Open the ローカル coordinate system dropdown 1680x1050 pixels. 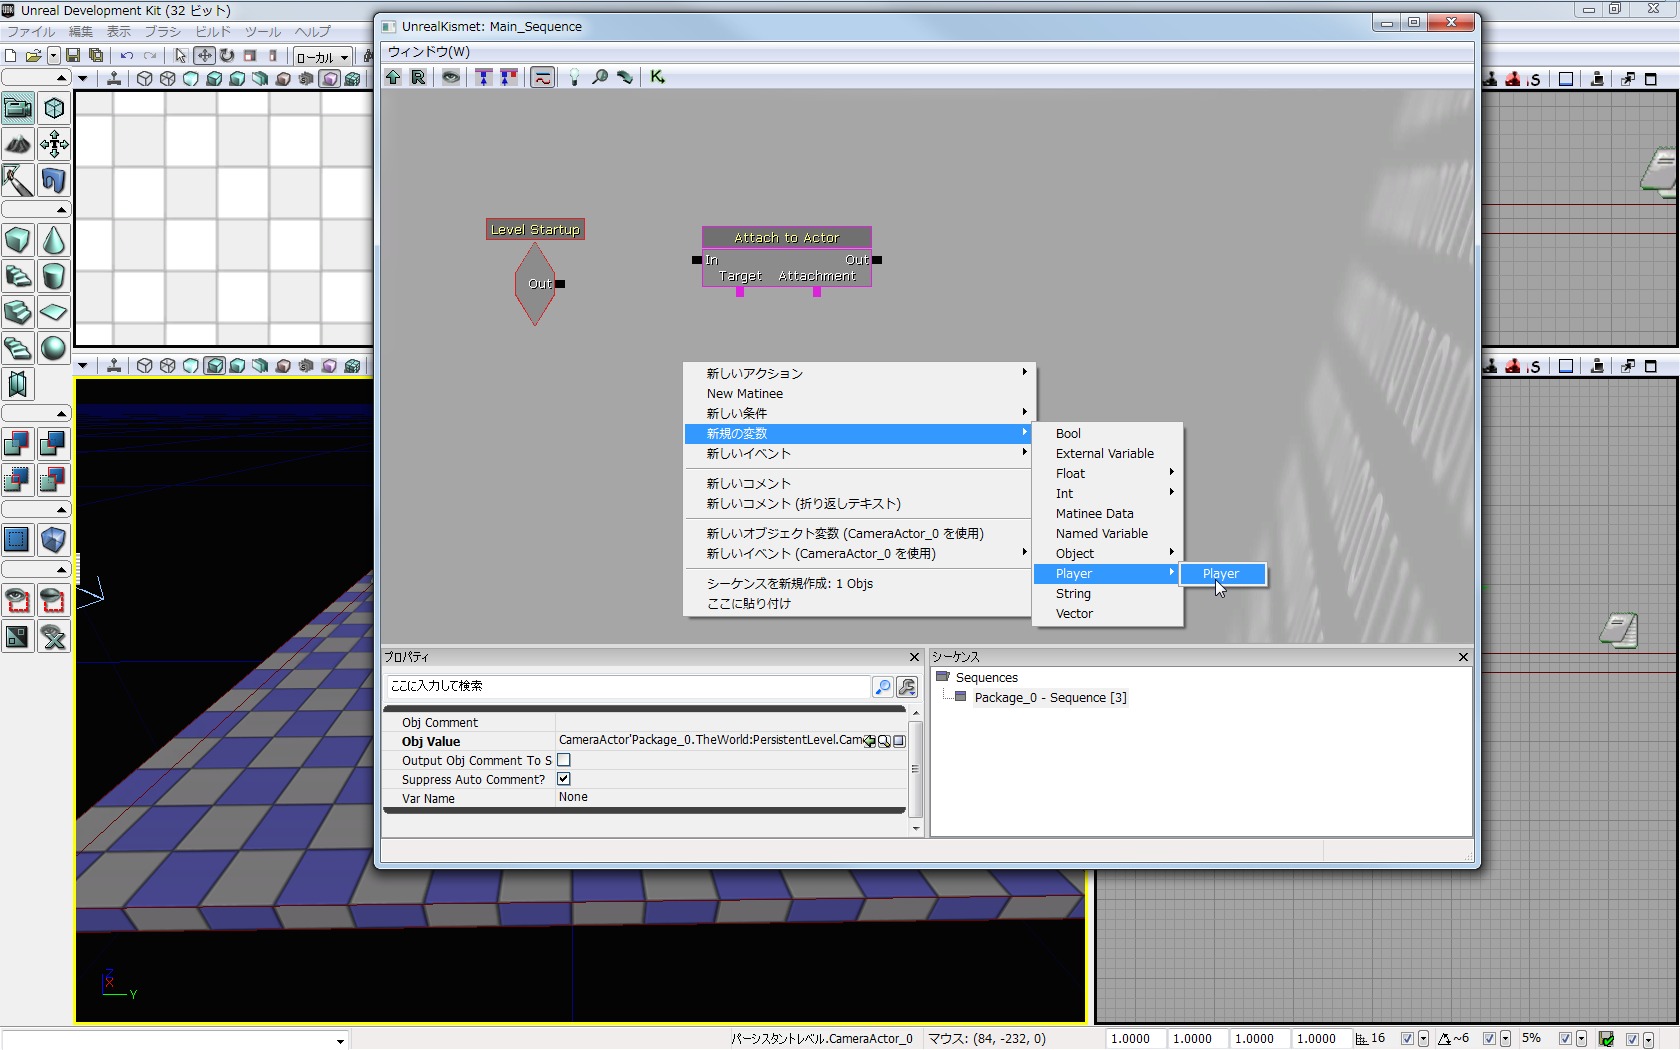click(x=322, y=56)
